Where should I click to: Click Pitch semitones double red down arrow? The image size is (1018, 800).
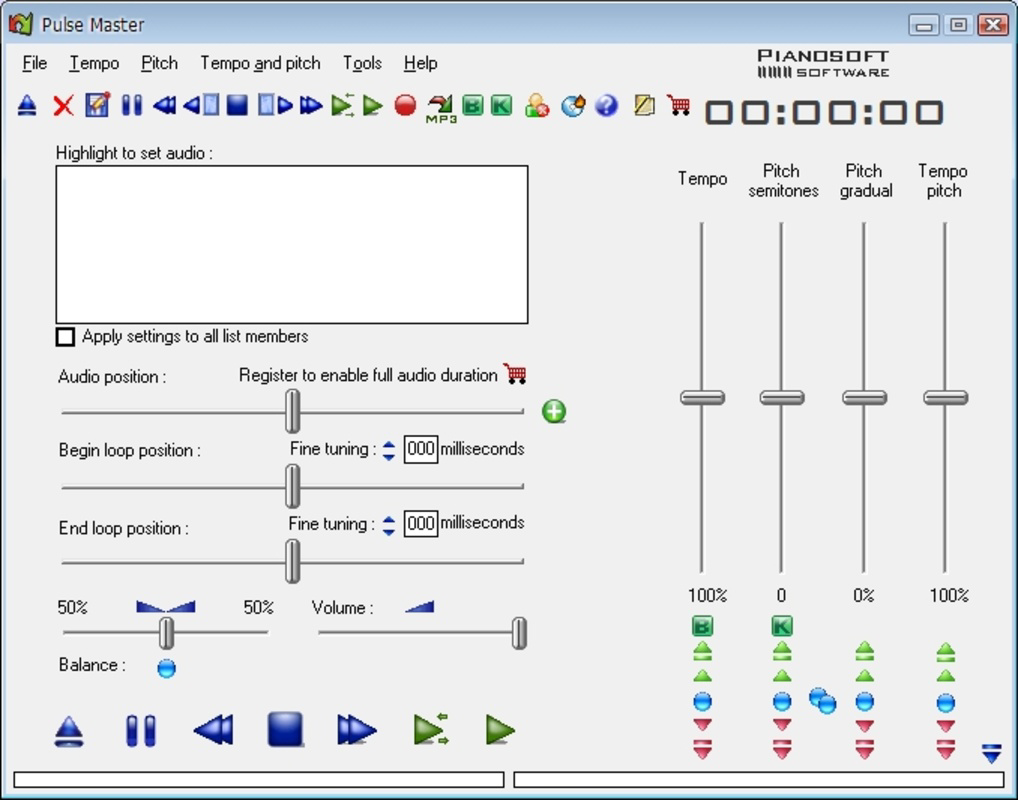click(782, 749)
